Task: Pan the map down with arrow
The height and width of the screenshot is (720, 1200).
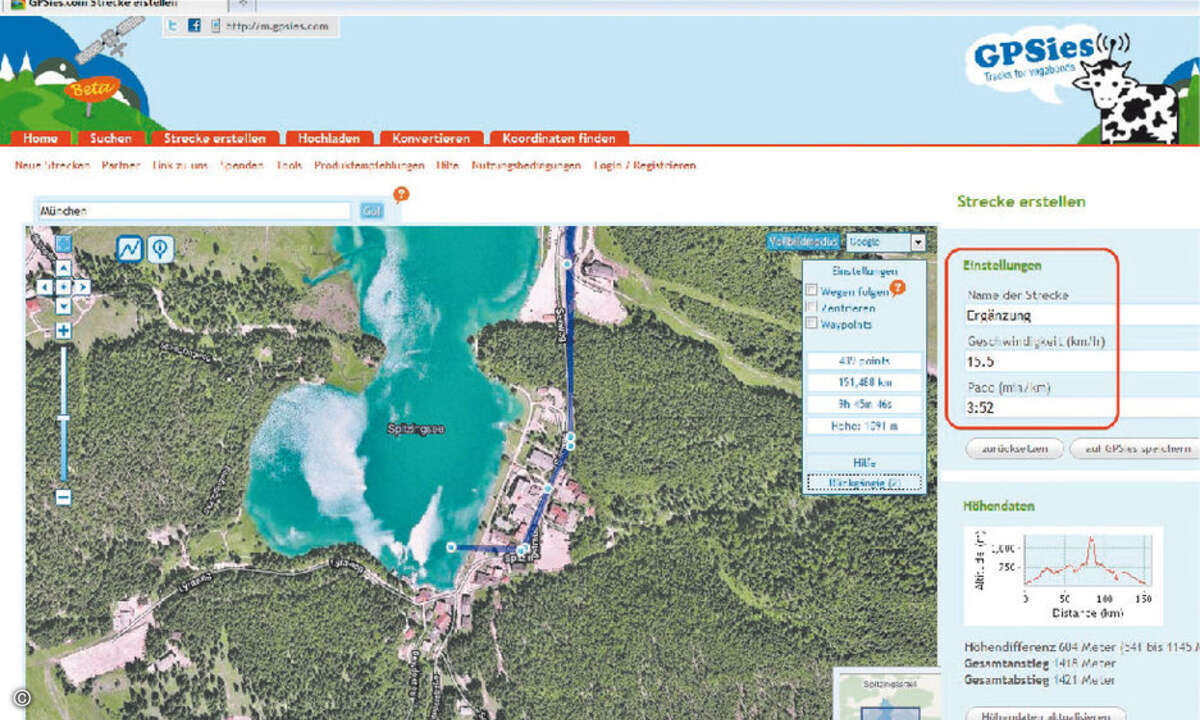Action: pos(63,306)
